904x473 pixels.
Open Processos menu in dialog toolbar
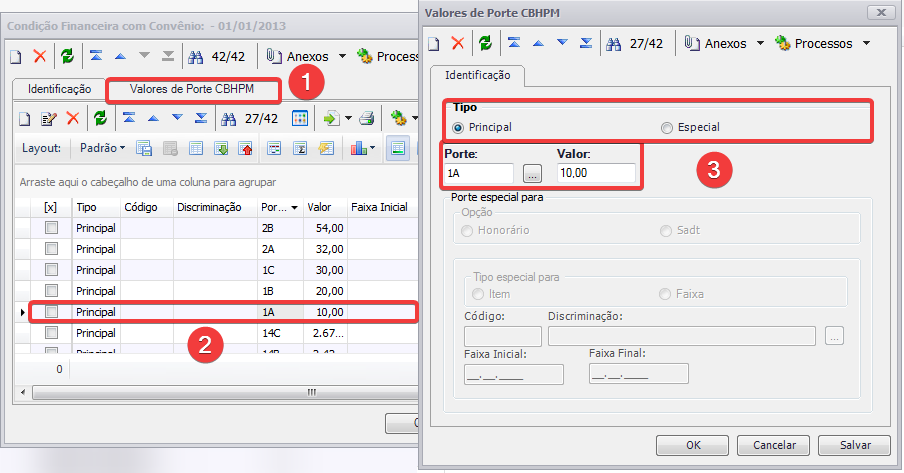tap(814, 43)
